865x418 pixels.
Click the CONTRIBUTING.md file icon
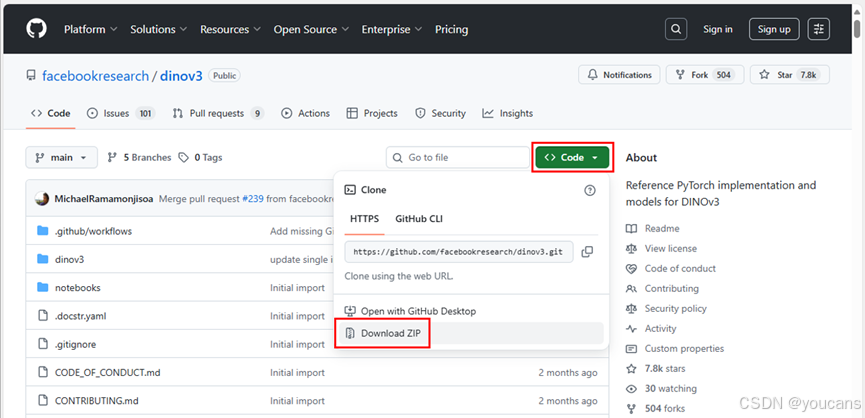pos(43,400)
